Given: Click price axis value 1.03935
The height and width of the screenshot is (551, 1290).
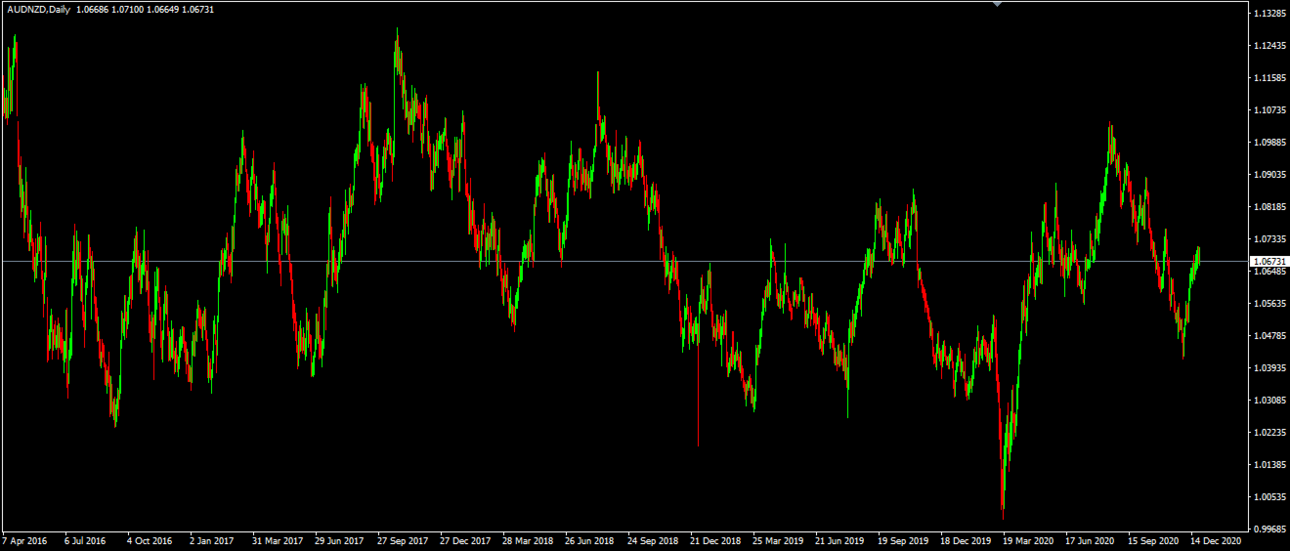Looking at the screenshot, I should coord(1268,368).
